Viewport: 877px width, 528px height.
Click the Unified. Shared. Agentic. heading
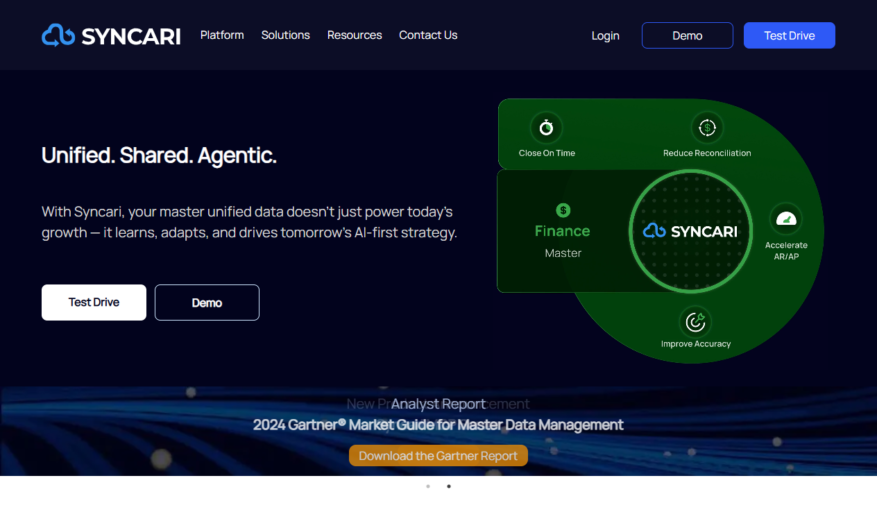click(159, 155)
